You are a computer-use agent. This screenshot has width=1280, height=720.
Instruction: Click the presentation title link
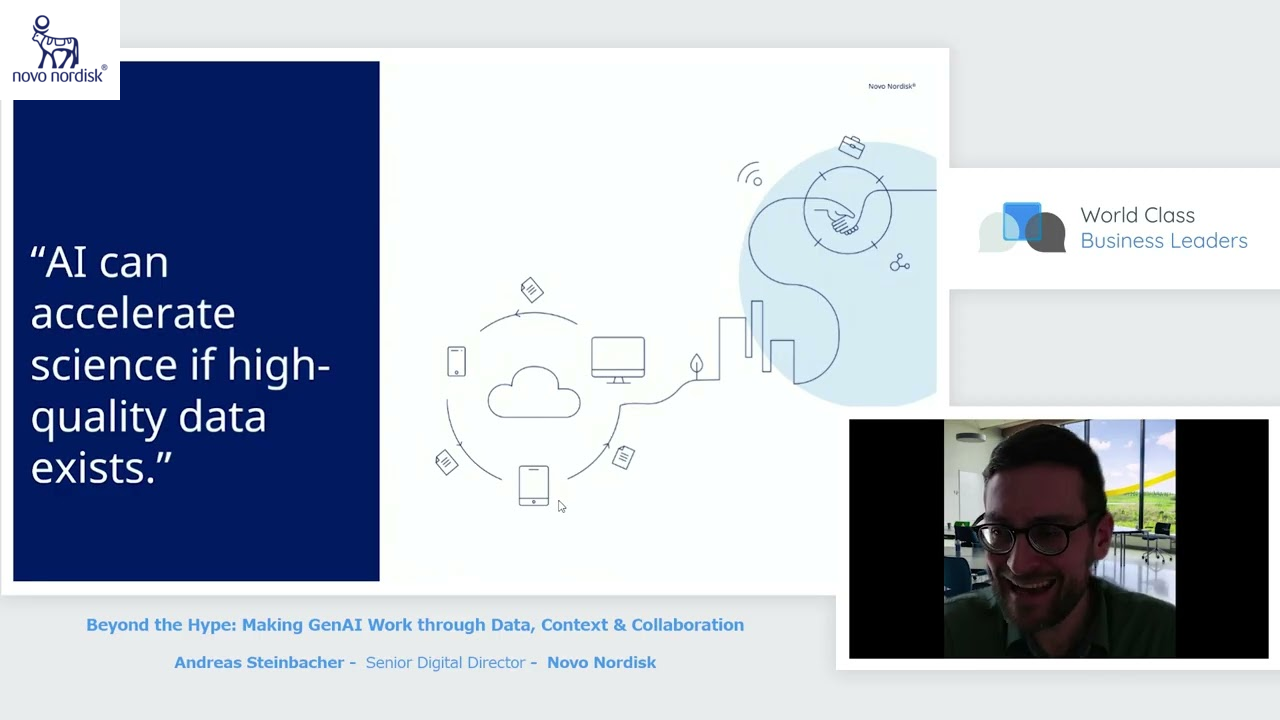tap(415, 624)
